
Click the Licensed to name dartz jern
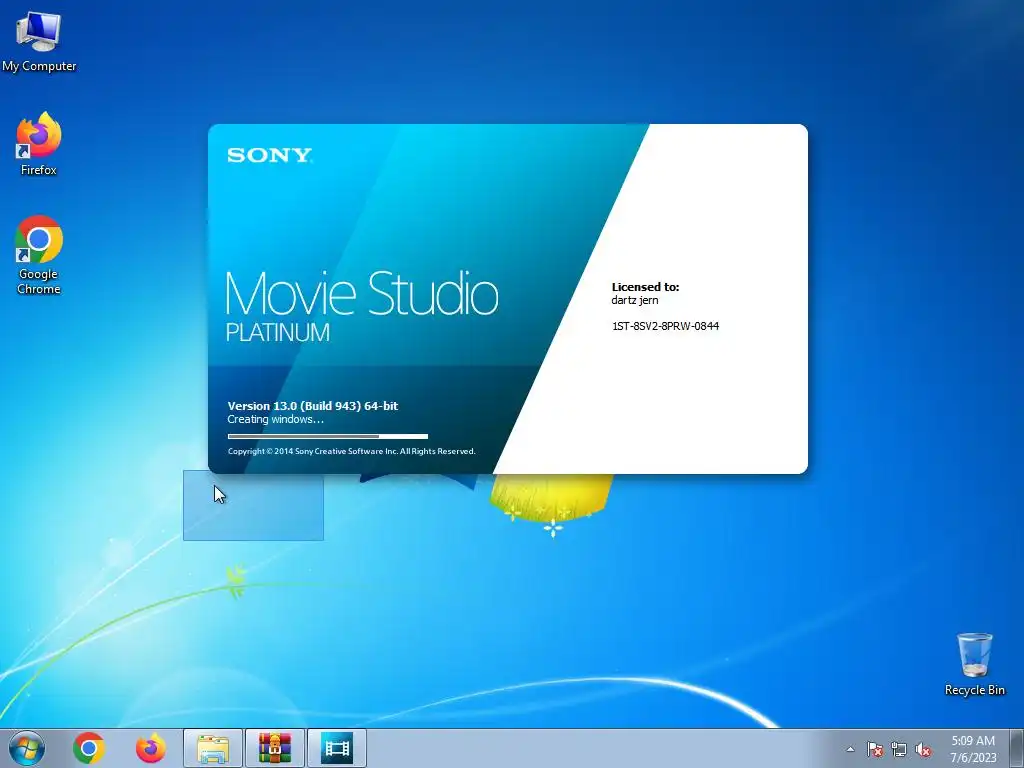coord(635,300)
